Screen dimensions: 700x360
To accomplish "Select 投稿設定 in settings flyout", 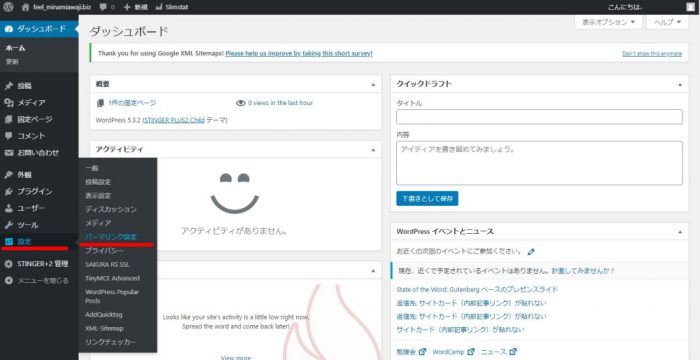I will (x=98, y=182).
